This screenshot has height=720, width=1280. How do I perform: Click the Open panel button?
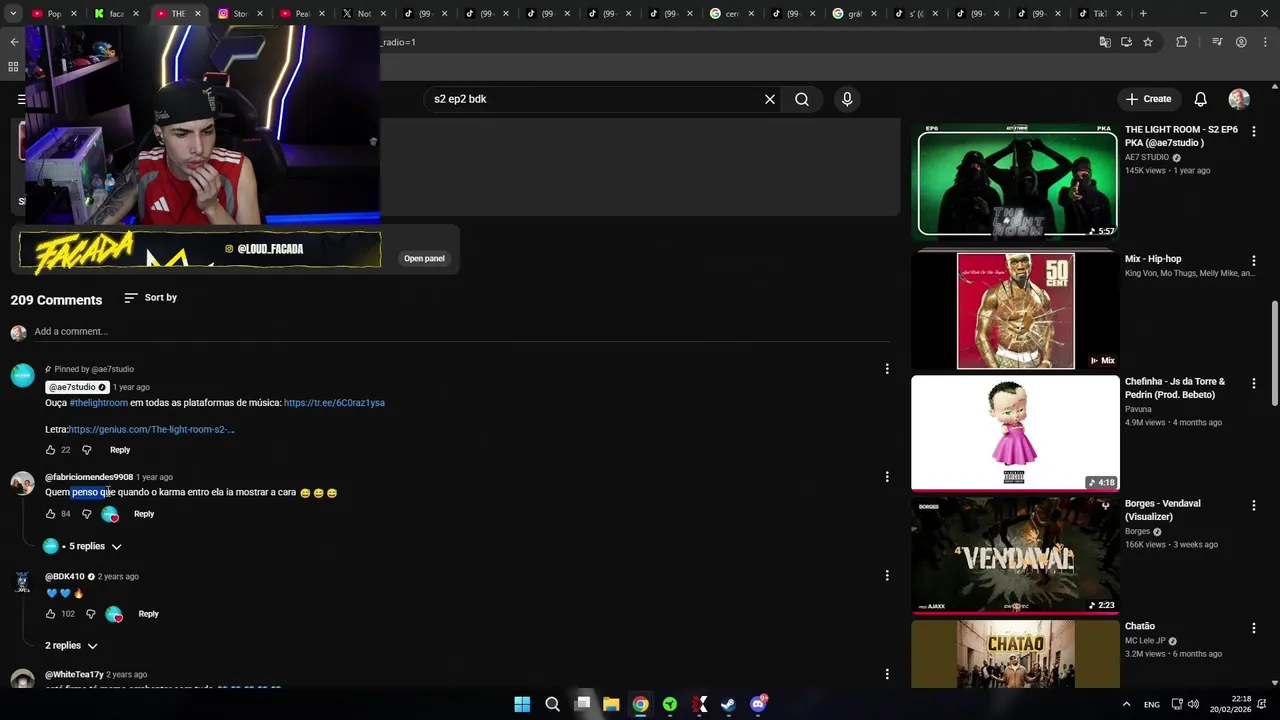(424, 259)
